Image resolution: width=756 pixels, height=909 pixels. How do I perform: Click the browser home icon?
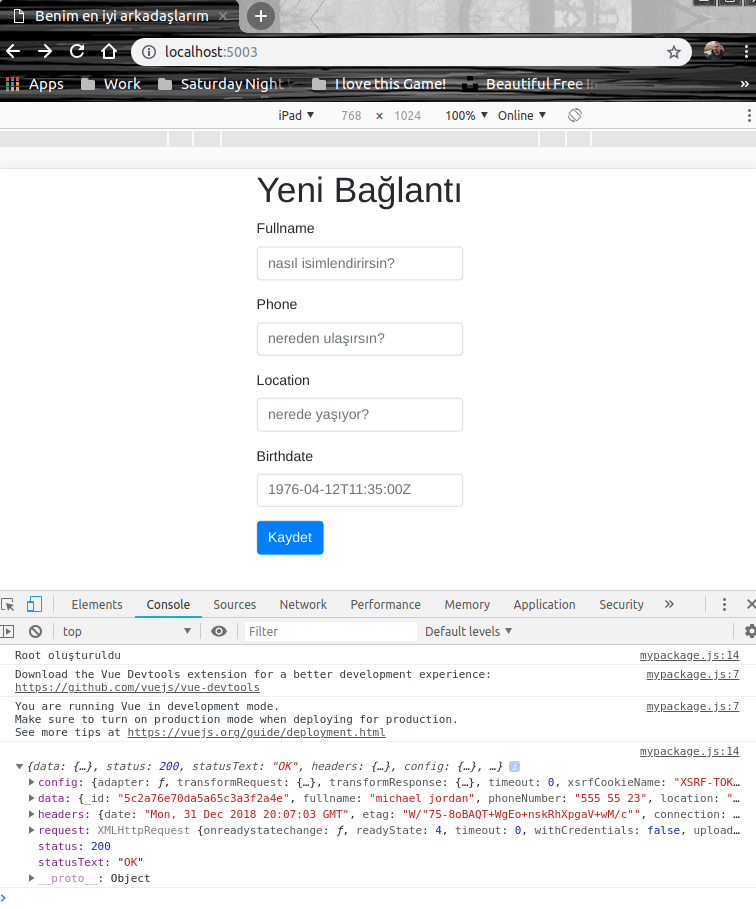pos(109,51)
